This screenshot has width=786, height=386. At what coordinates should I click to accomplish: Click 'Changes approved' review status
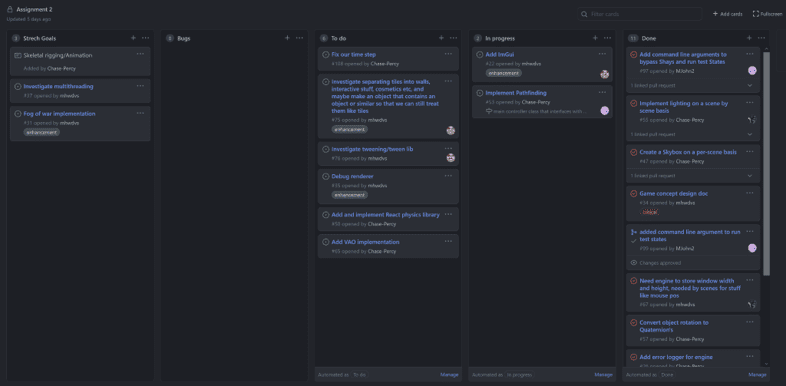660,263
